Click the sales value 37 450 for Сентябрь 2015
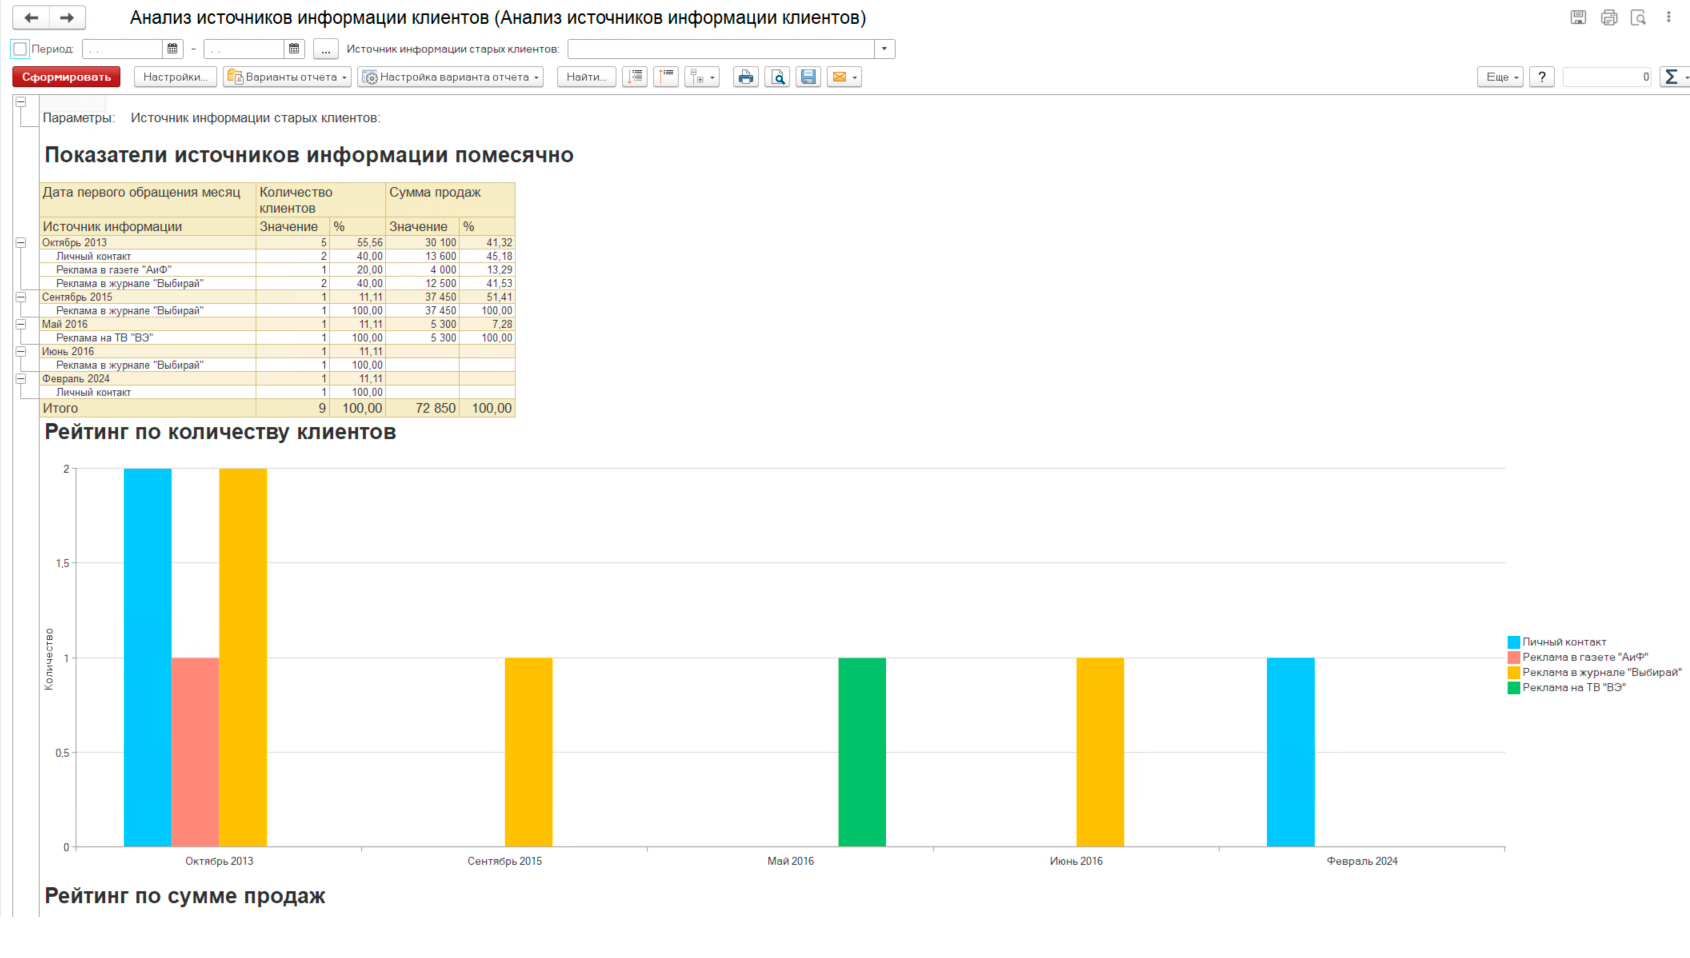 tap(422, 297)
